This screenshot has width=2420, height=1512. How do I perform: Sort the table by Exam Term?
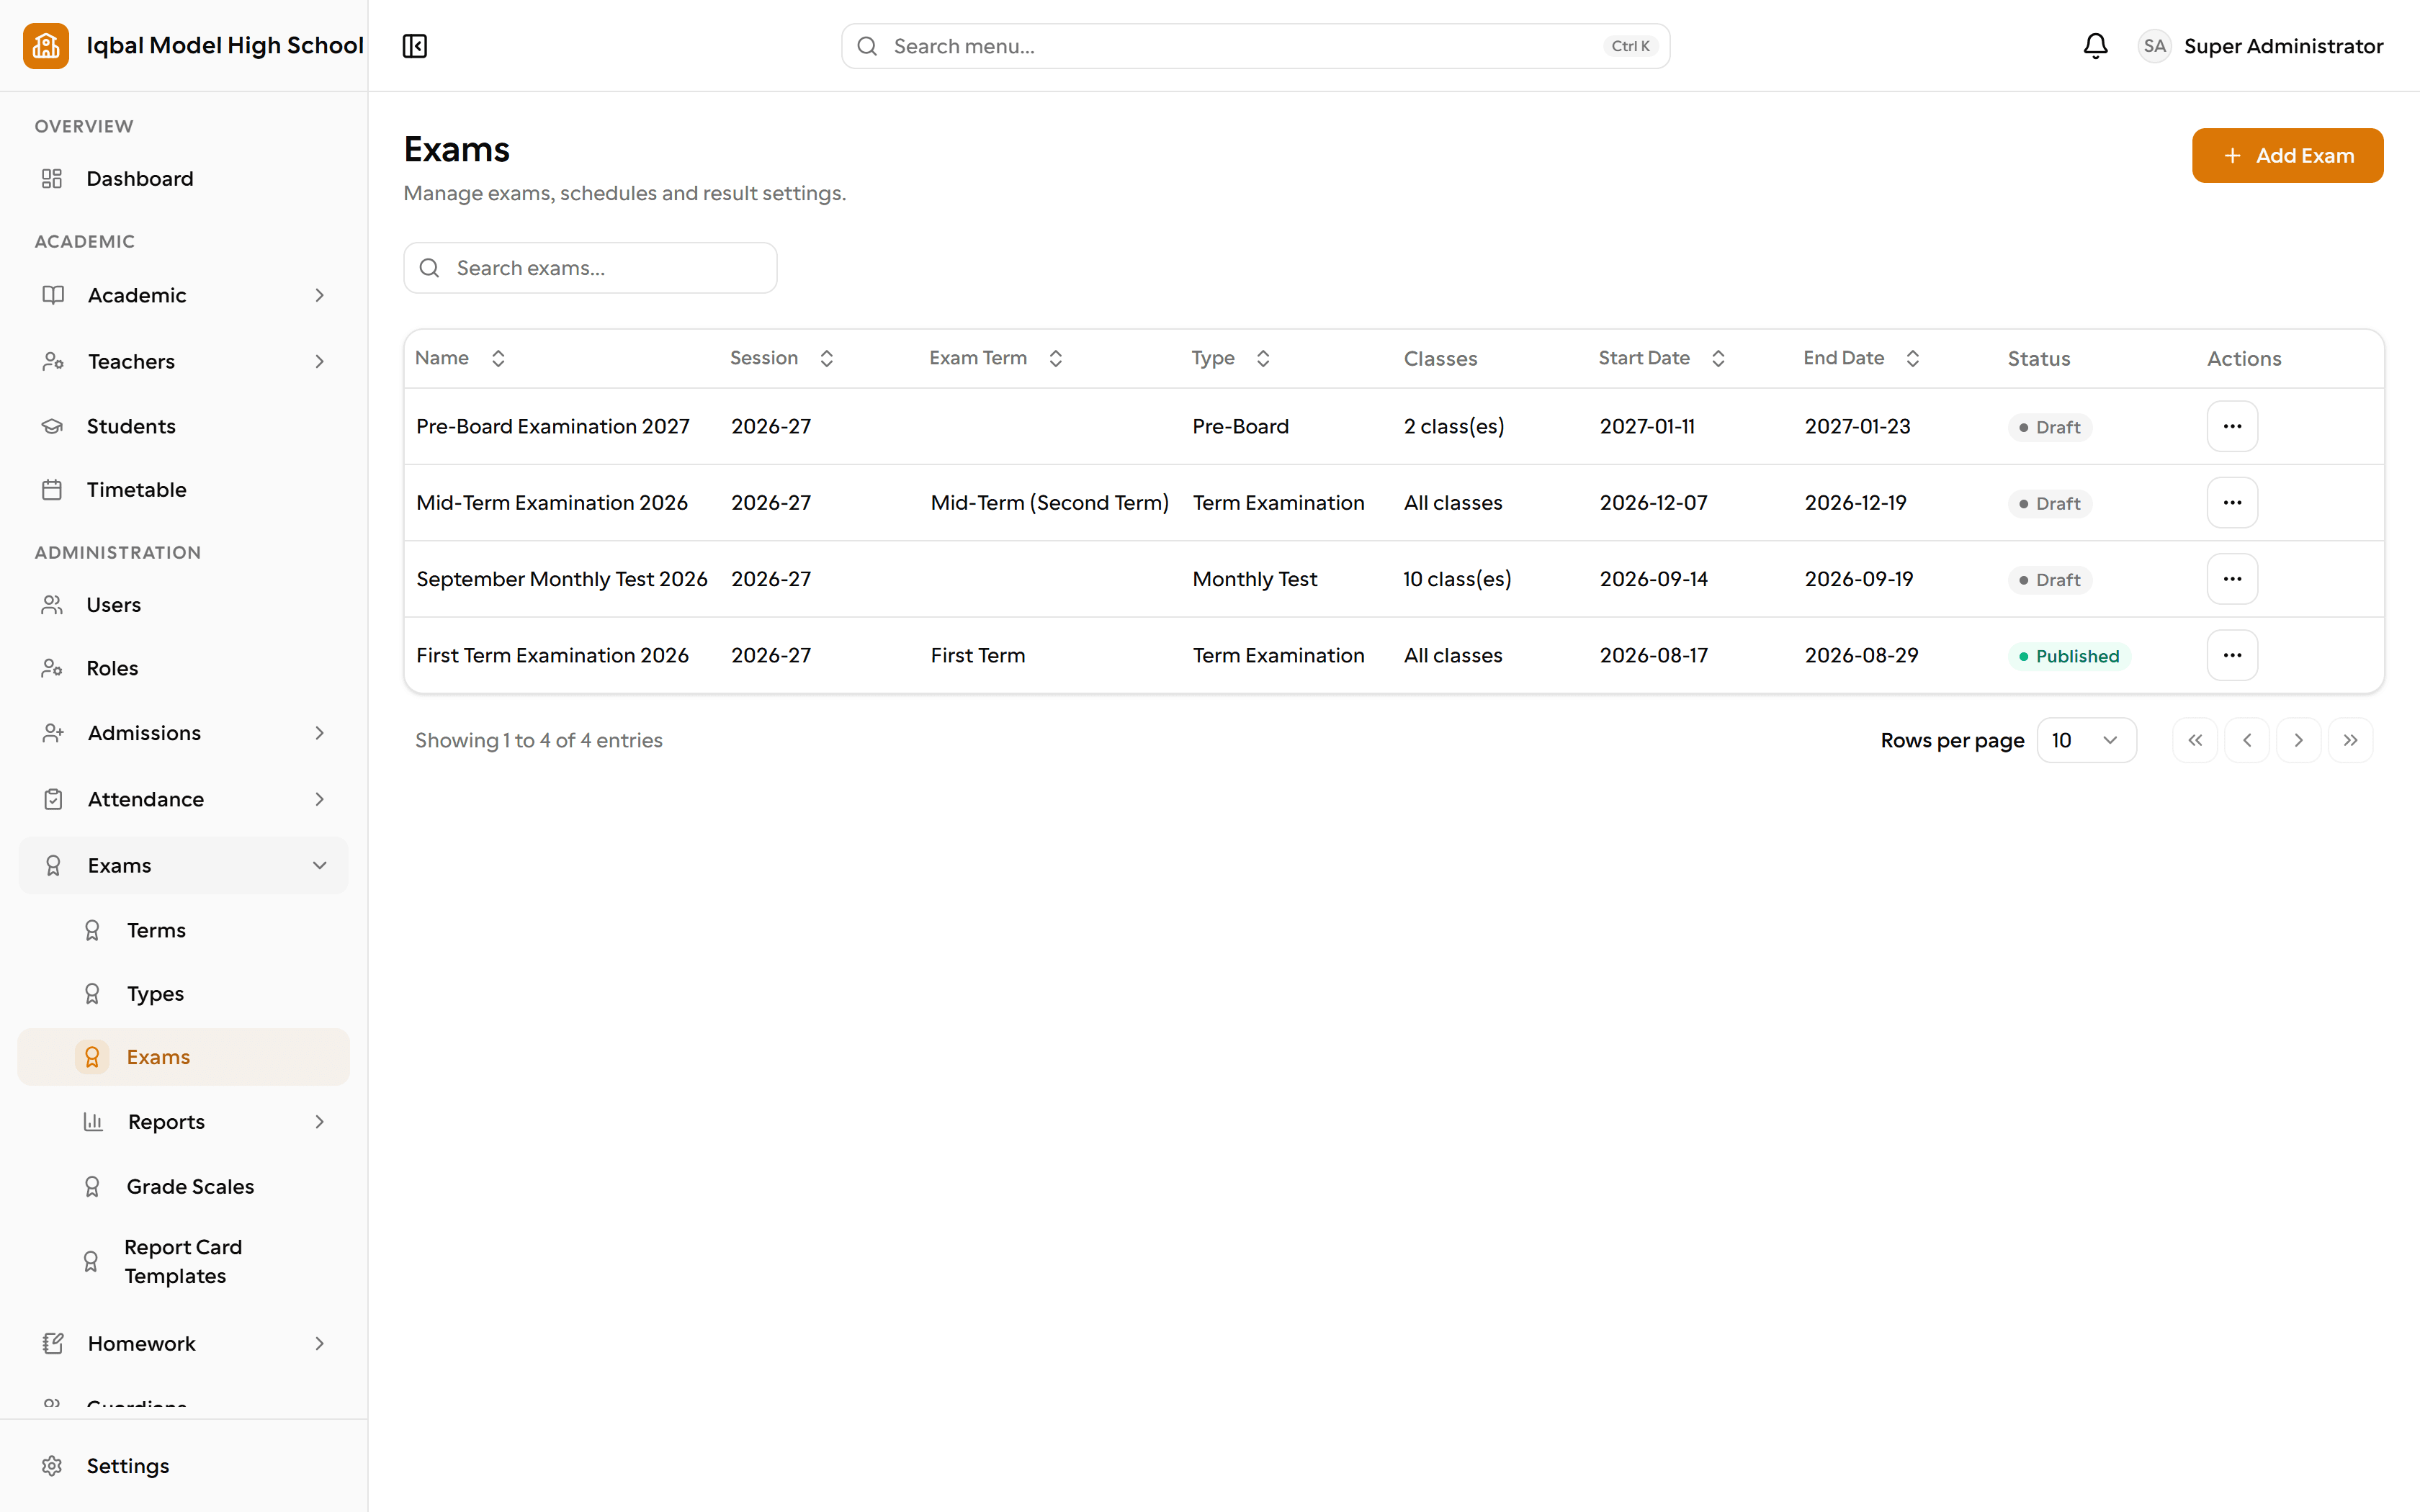click(996, 358)
